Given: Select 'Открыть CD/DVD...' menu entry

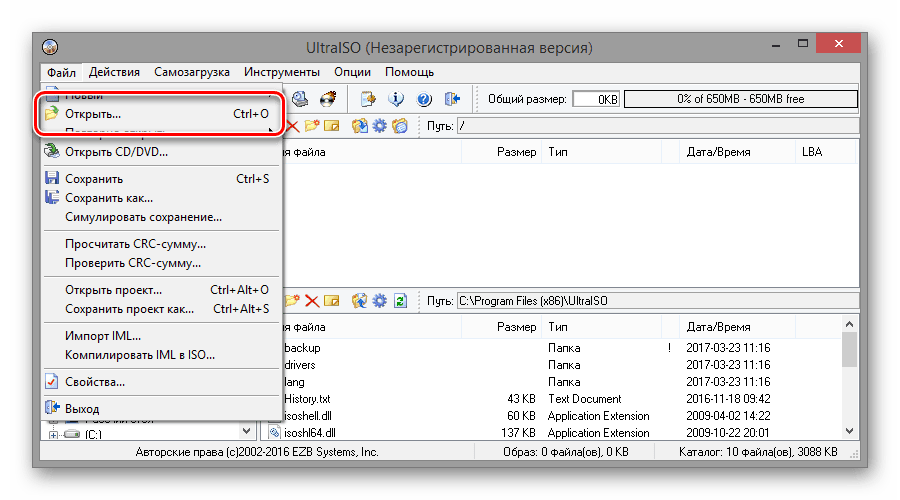Looking at the screenshot, I should [x=116, y=152].
